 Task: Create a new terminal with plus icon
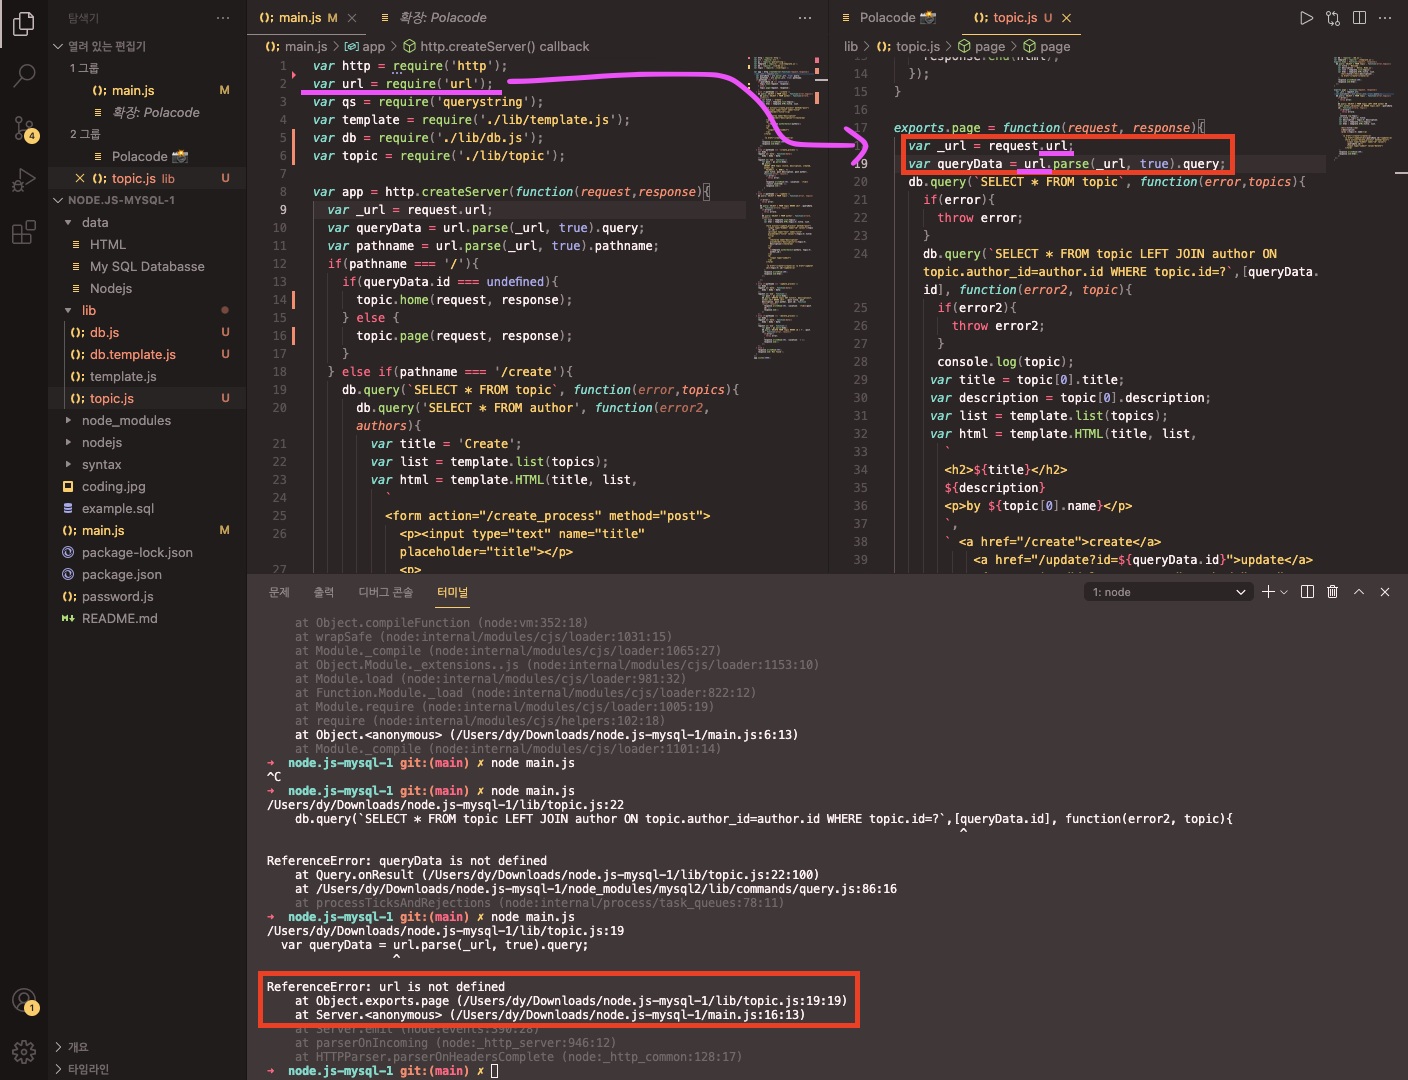(1268, 592)
